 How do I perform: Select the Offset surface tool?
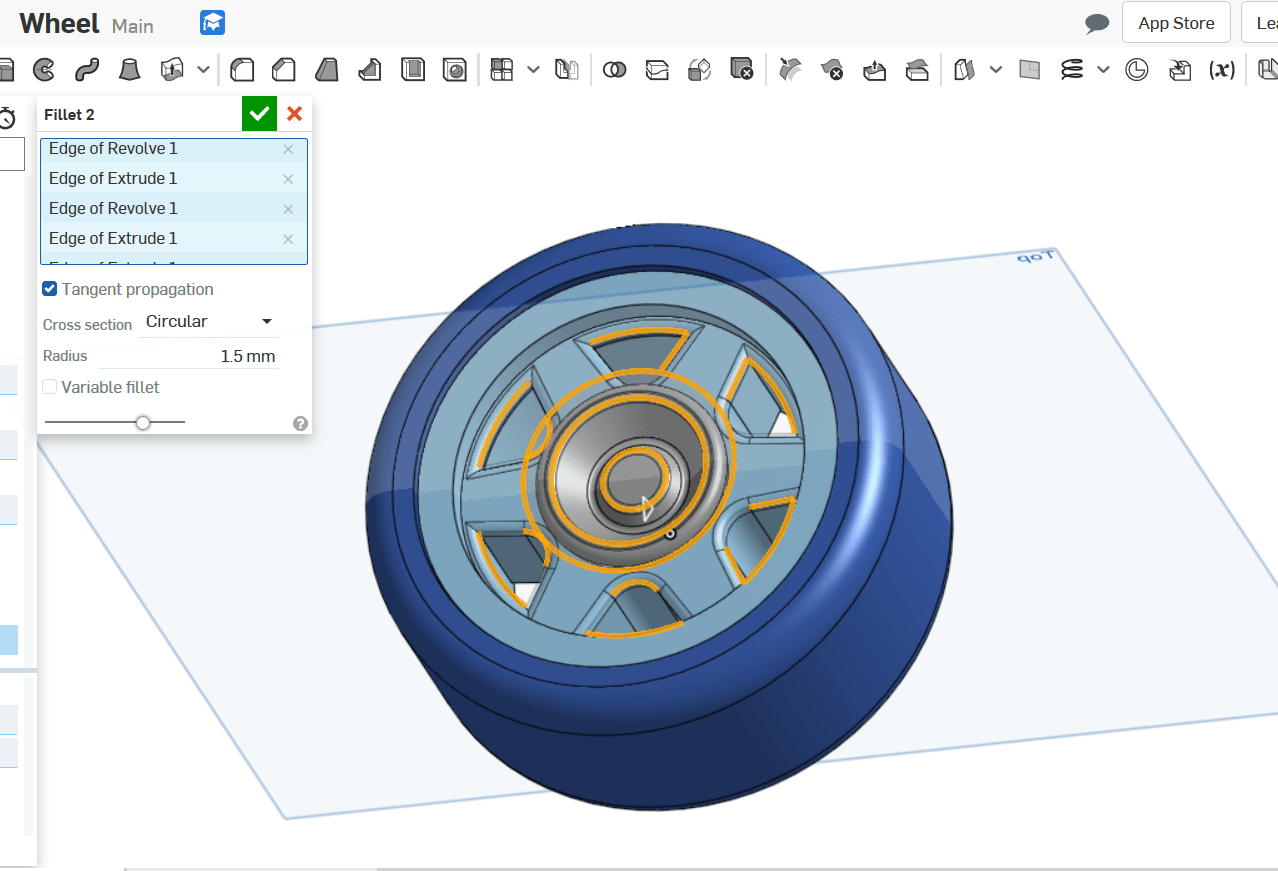[965, 69]
